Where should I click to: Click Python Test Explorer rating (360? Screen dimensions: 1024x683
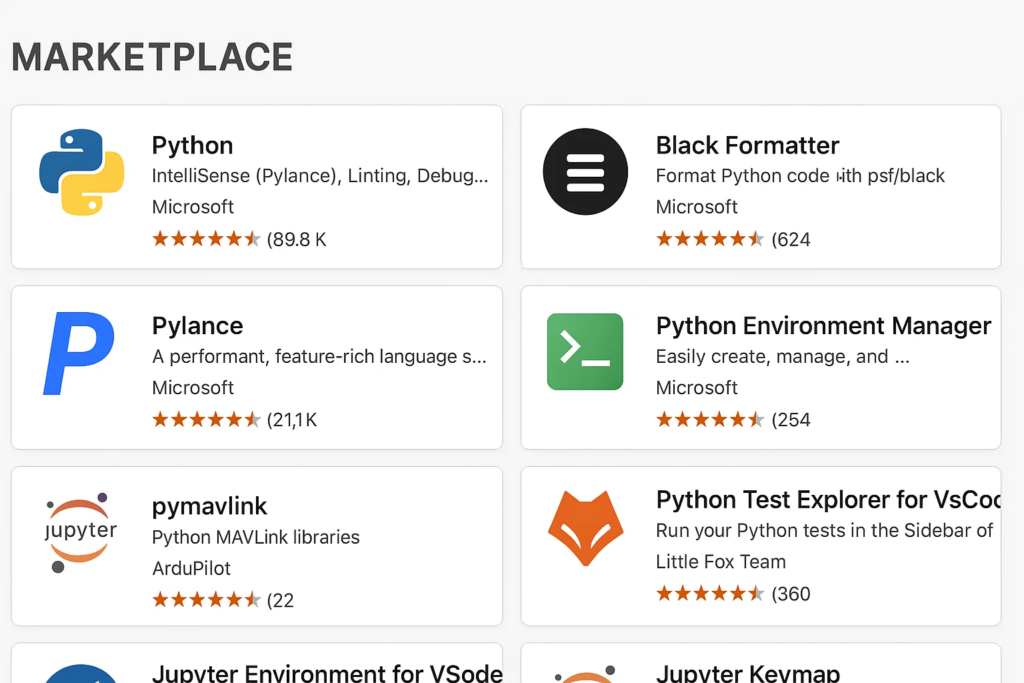(733, 594)
